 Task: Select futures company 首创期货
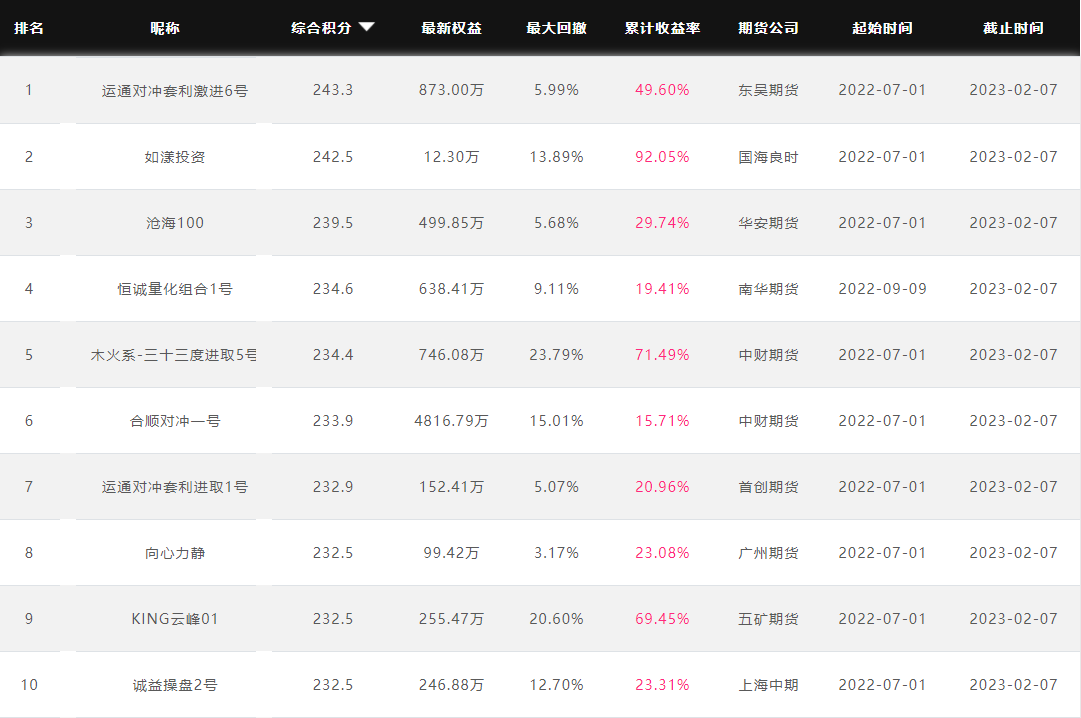click(x=768, y=487)
